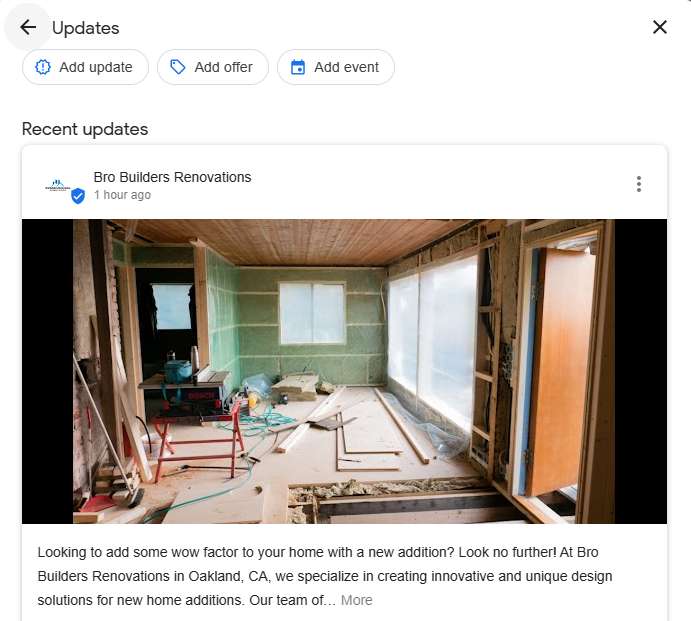Select the Add update button label
The width and height of the screenshot is (691, 621).
(96, 67)
